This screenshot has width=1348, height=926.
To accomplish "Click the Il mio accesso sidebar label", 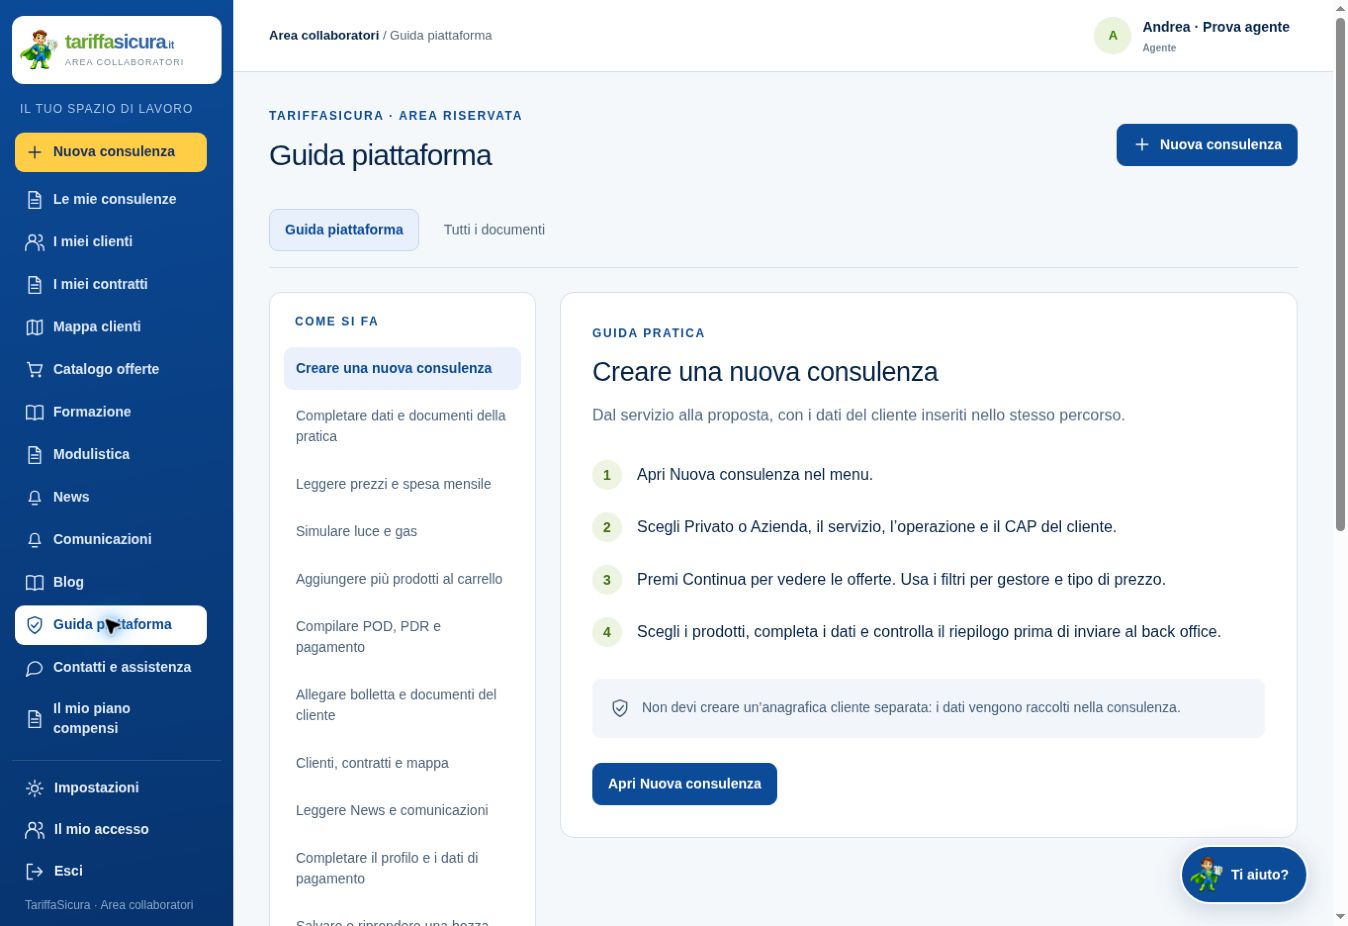I will tap(101, 829).
